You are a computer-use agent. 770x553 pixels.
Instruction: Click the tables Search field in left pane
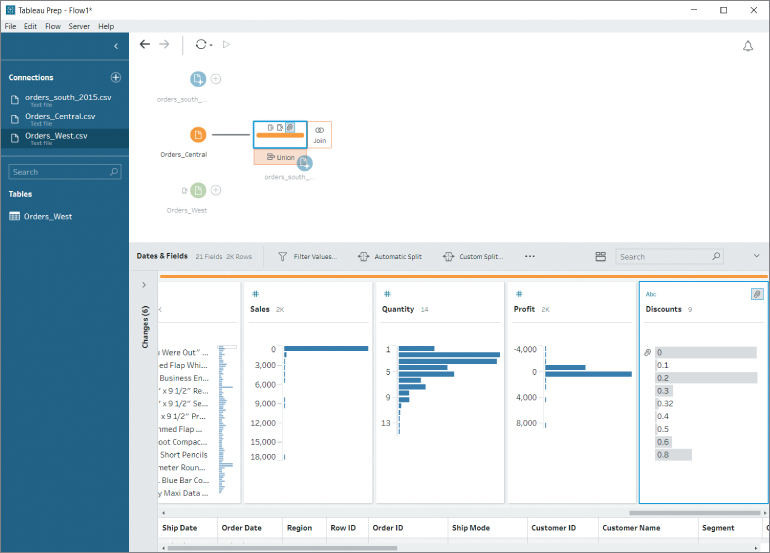pos(64,172)
